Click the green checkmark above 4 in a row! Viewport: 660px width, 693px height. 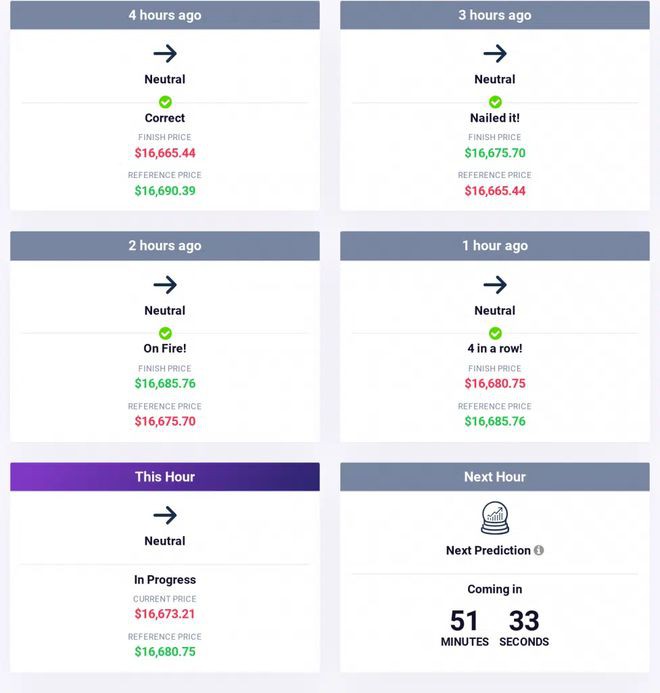[495, 333]
